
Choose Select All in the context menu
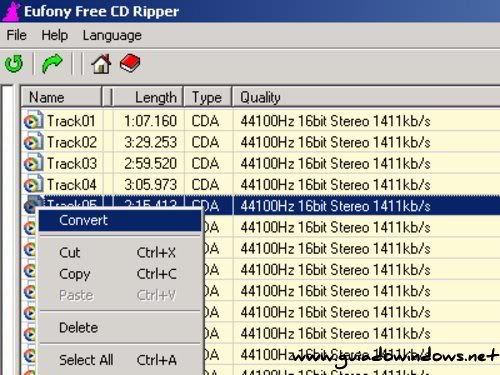click(120, 360)
